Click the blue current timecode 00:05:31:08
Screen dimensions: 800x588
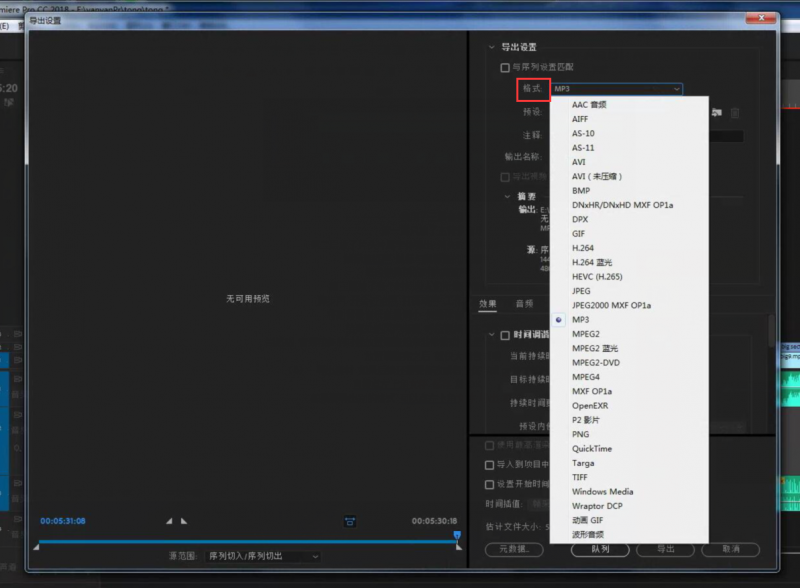[x=63, y=521]
